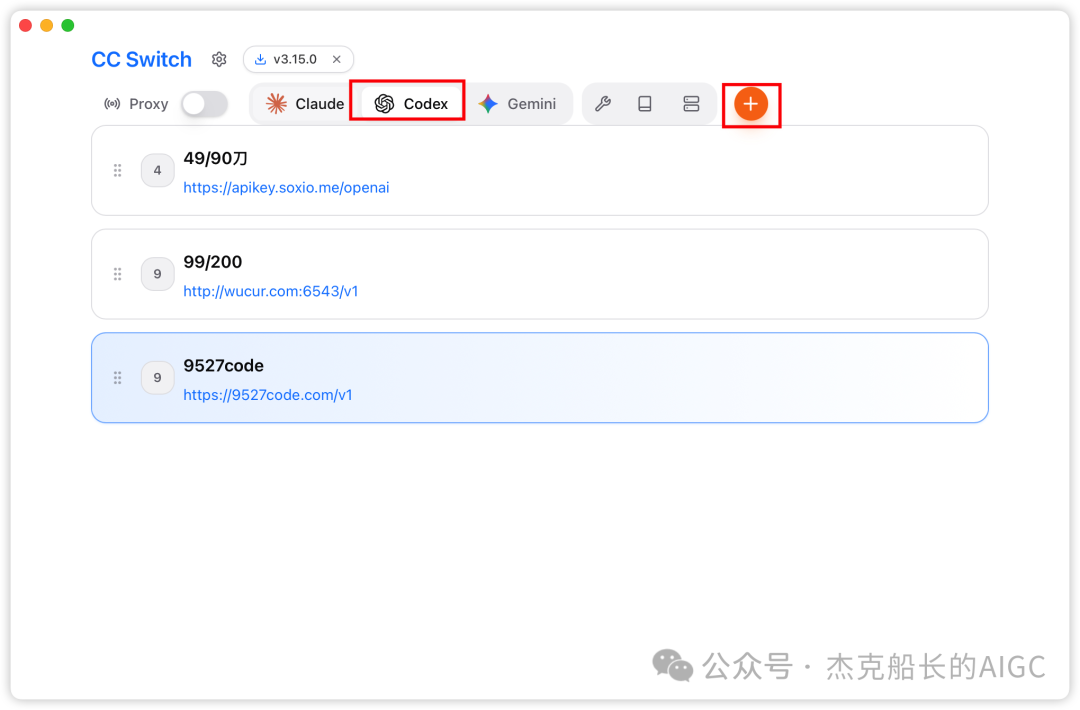Grab the drag handle of 49/90刀
This screenshot has height=710, width=1080.
[118, 170]
